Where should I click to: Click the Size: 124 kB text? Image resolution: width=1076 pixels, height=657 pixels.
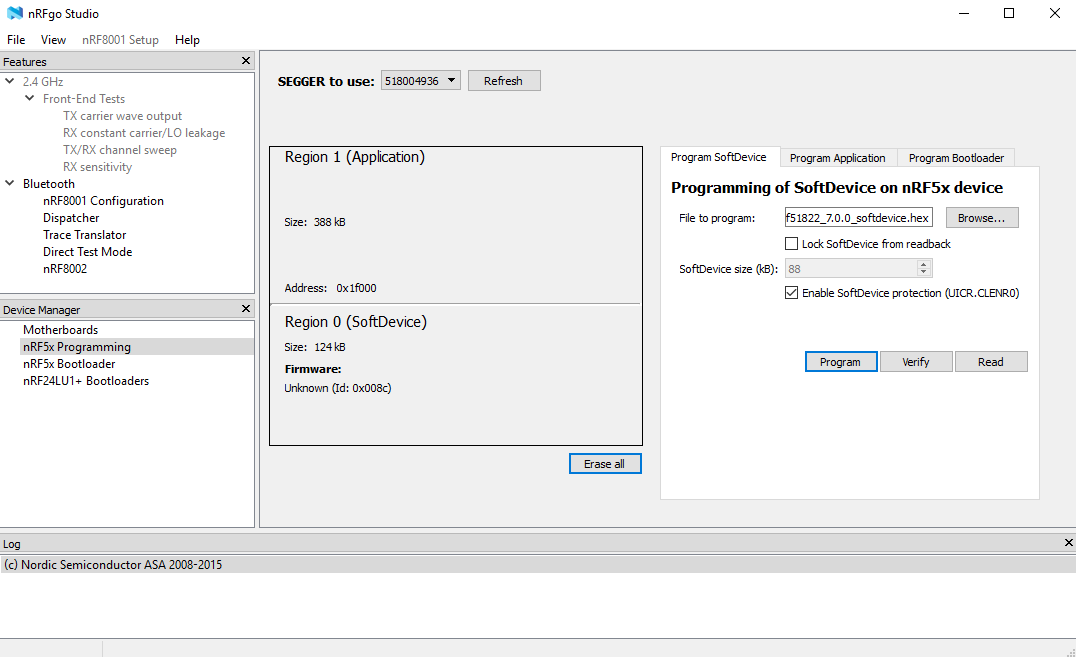pyautogui.click(x=315, y=347)
